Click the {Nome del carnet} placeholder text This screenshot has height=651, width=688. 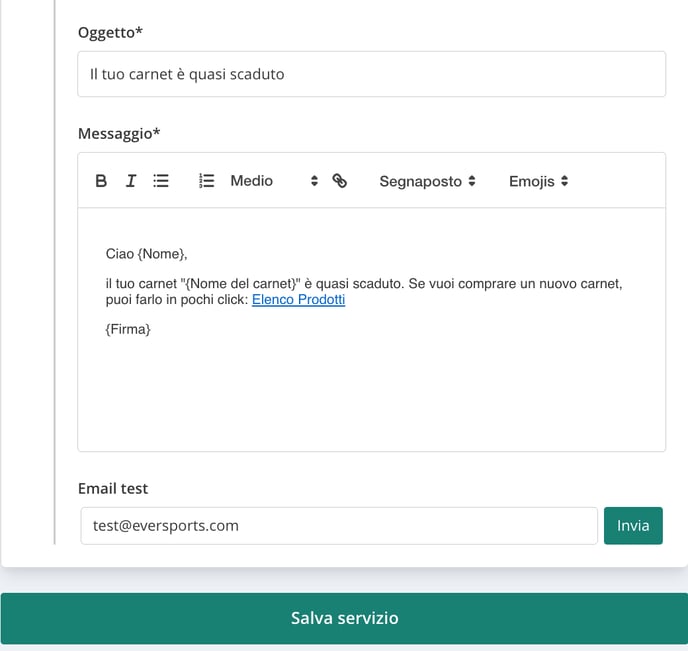(x=240, y=284)
